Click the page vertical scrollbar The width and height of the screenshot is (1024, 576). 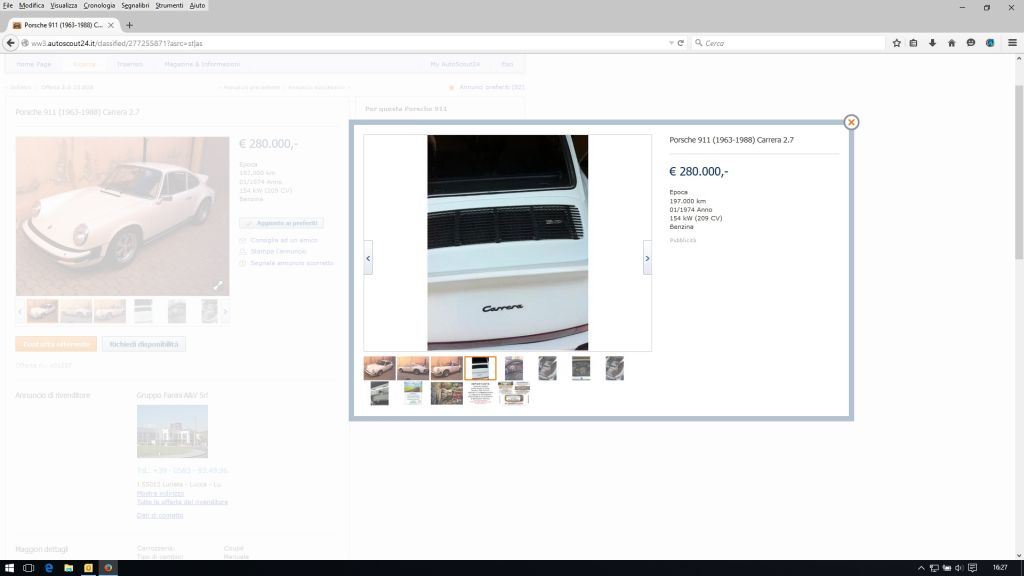coord(1019,172)
